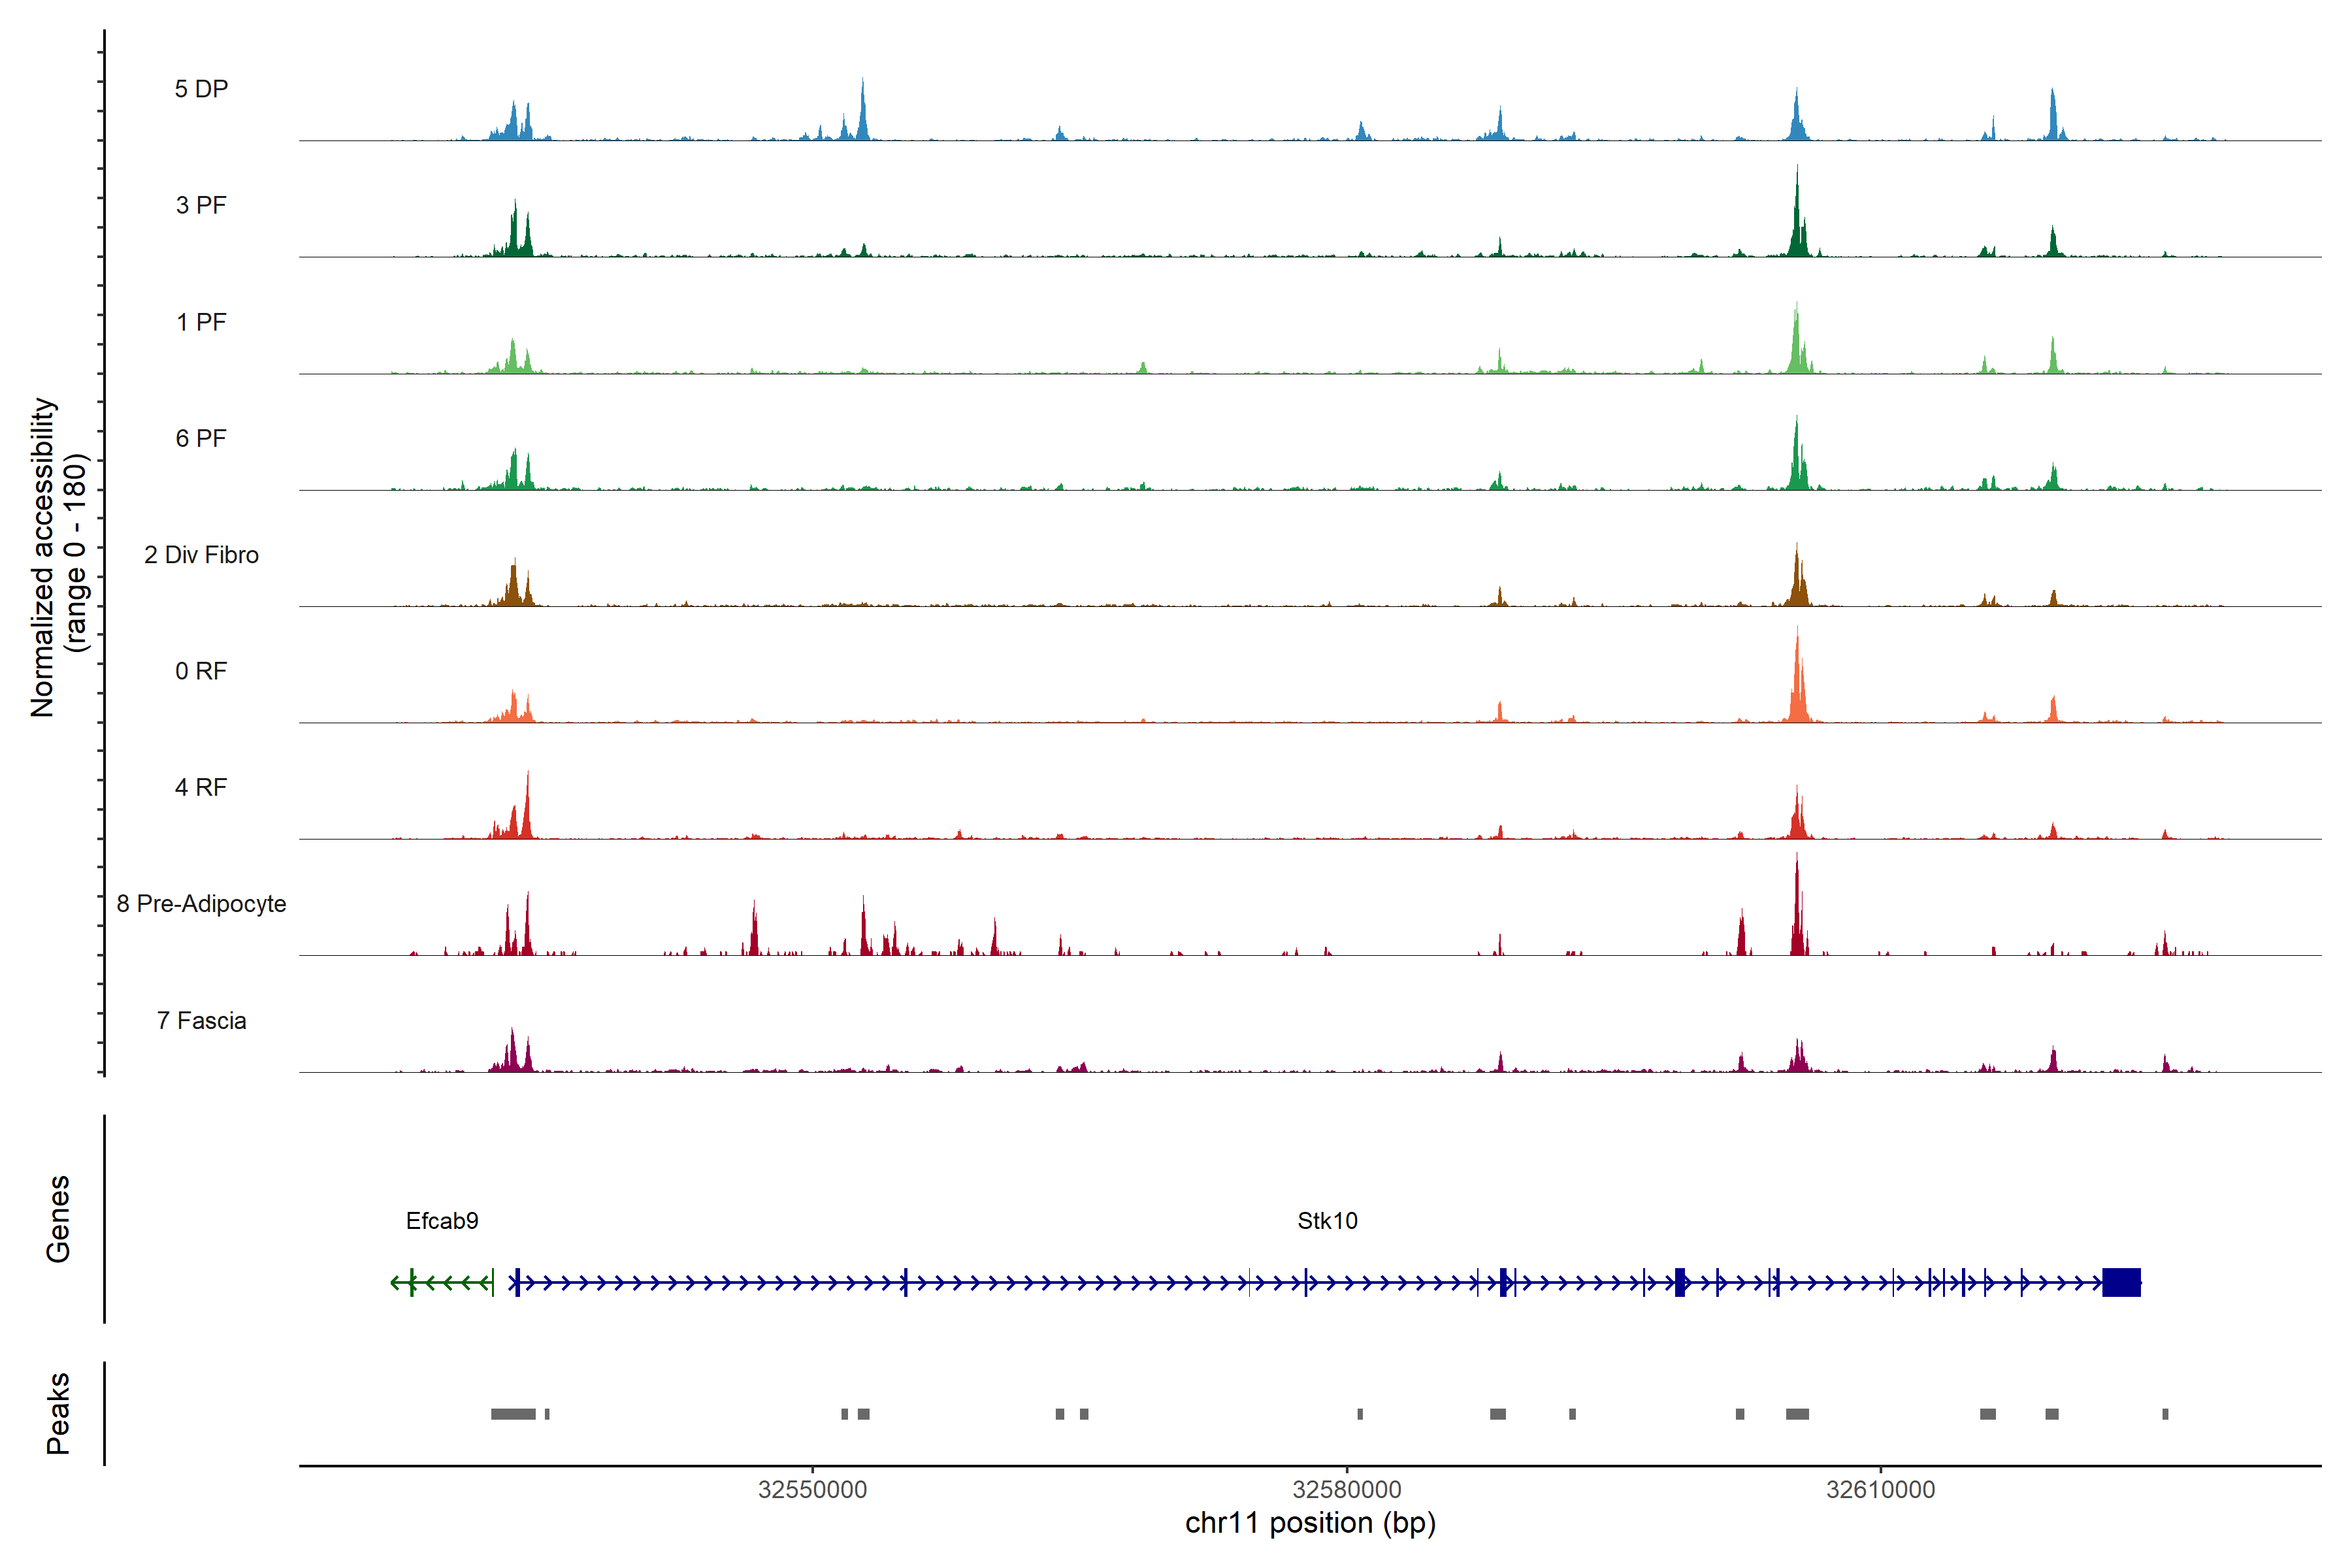Click the green Efcab9 gene arrow track

(442, 1282)
